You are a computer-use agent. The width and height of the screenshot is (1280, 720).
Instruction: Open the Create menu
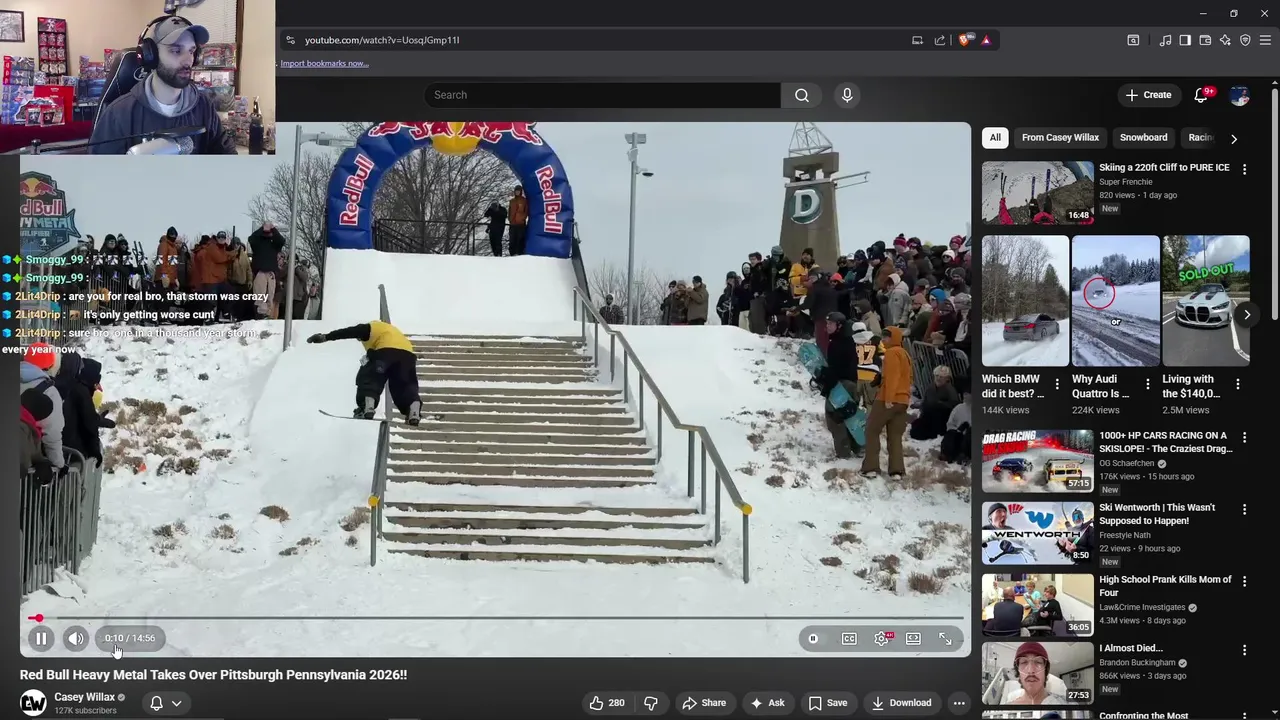[1148, 95]
